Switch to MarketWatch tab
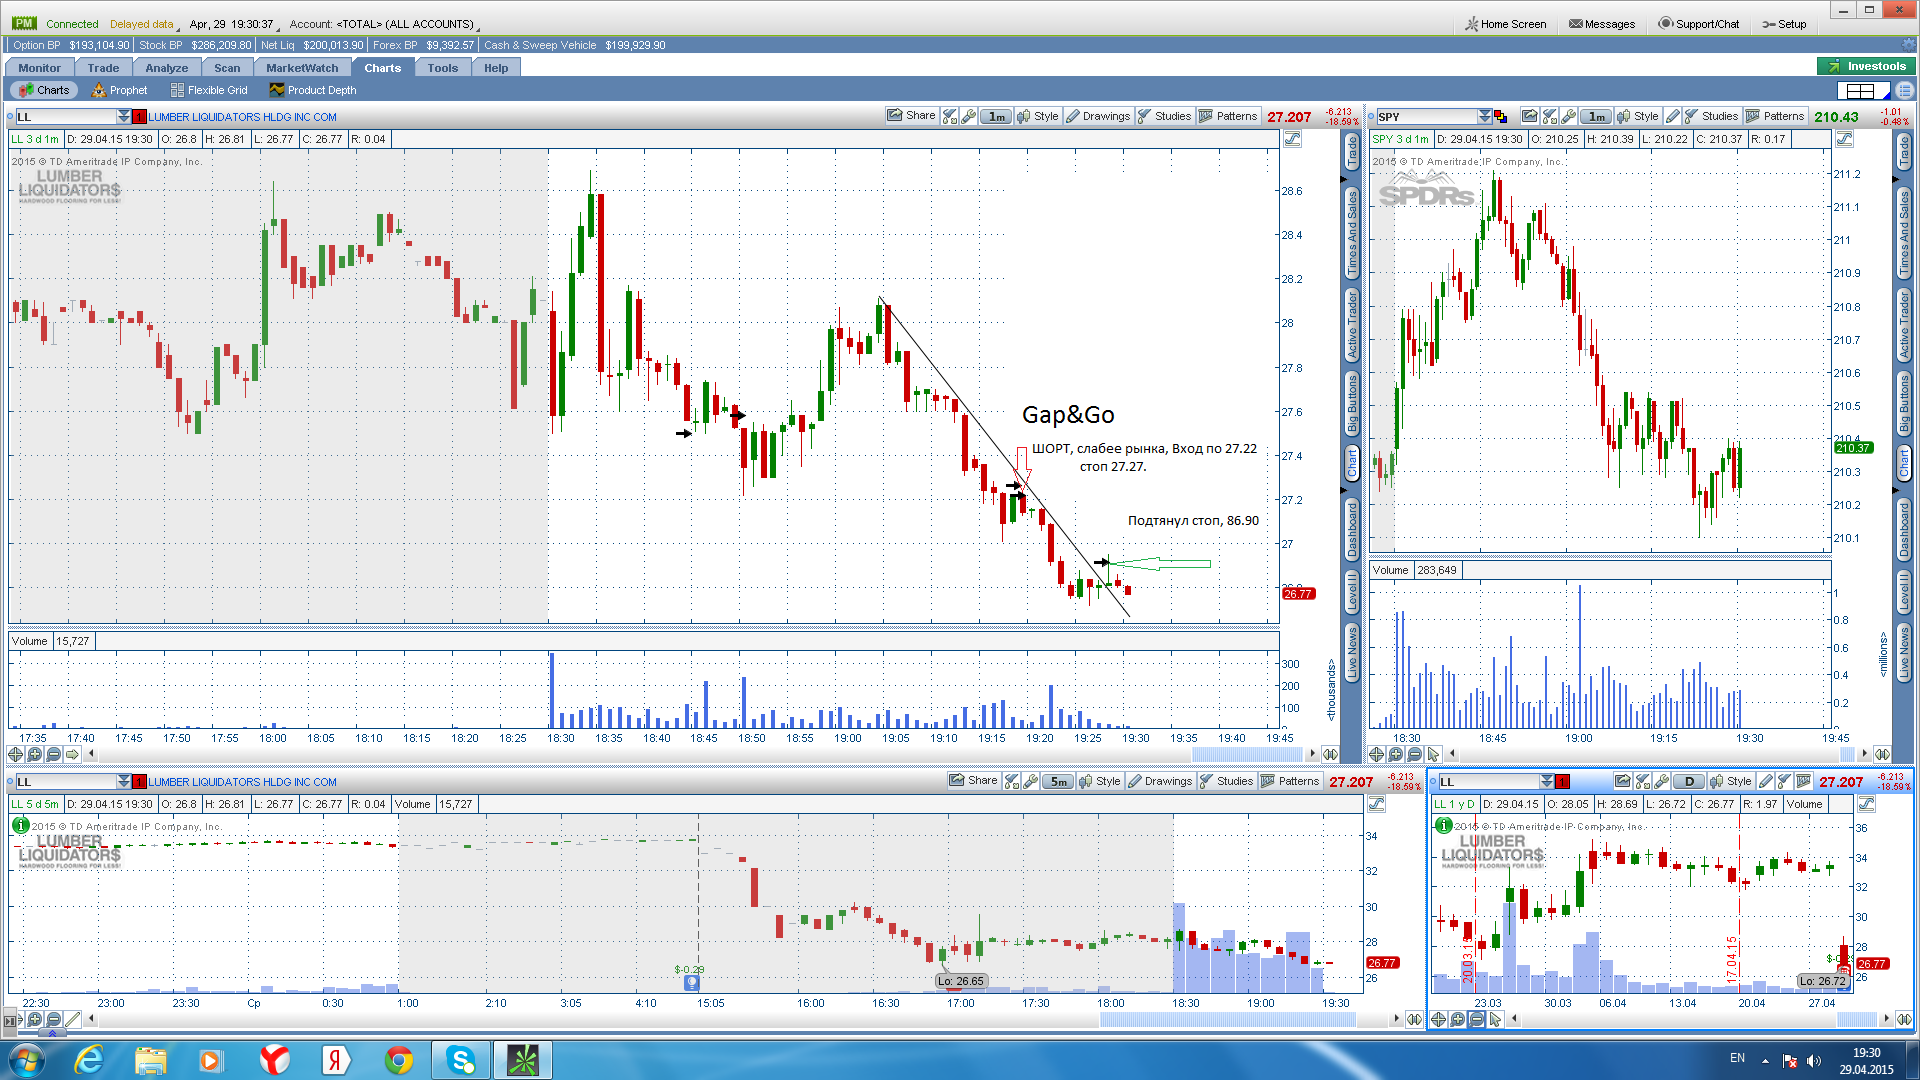The width and height of the screenshot is (1920, 1080). [x=302, y=68]
